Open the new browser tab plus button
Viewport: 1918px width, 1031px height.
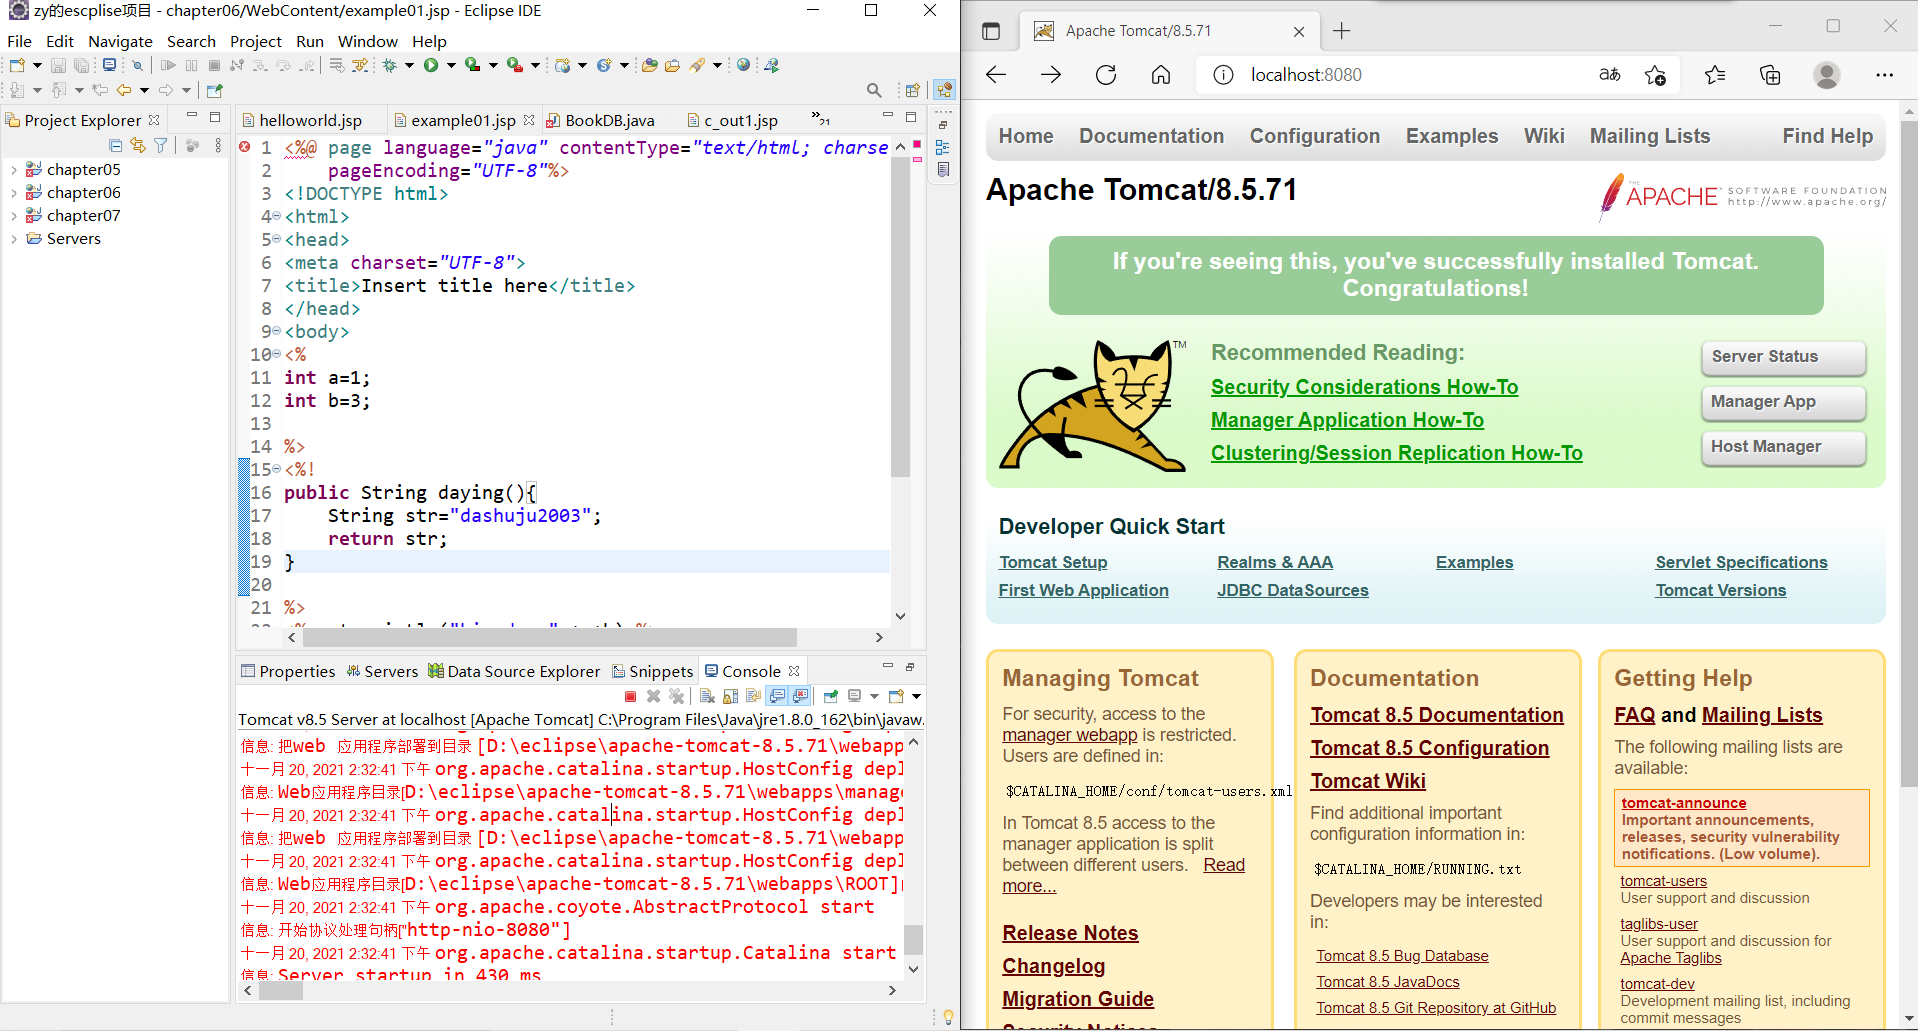pyautogui.click(x=1342, y=31)
